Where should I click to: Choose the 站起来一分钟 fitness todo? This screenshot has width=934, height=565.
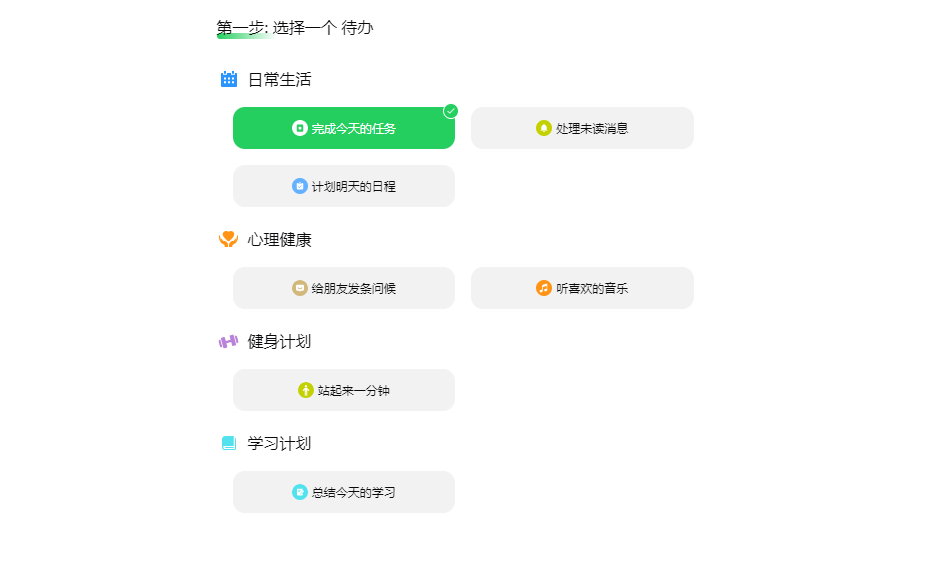pyautogui.click(x=344, y=390)
